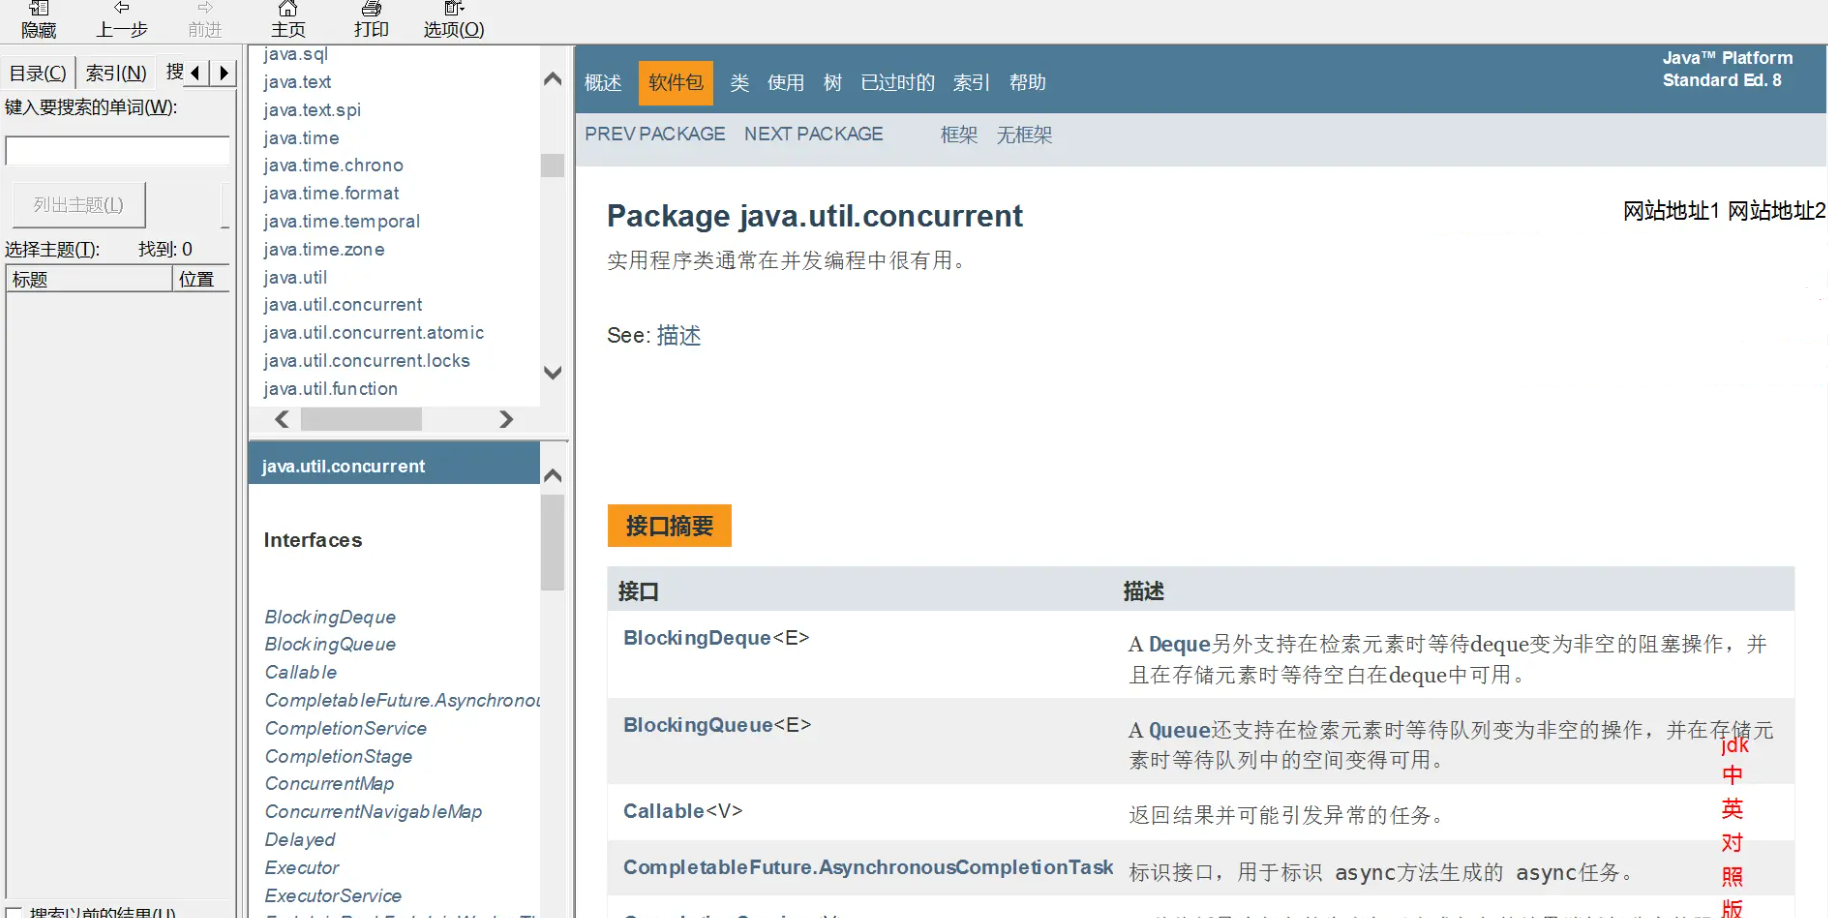The width and height of the screenshot is (1828, 918).
Task: Open the 使用 (Use) navigation item
Action: (786, 82)
